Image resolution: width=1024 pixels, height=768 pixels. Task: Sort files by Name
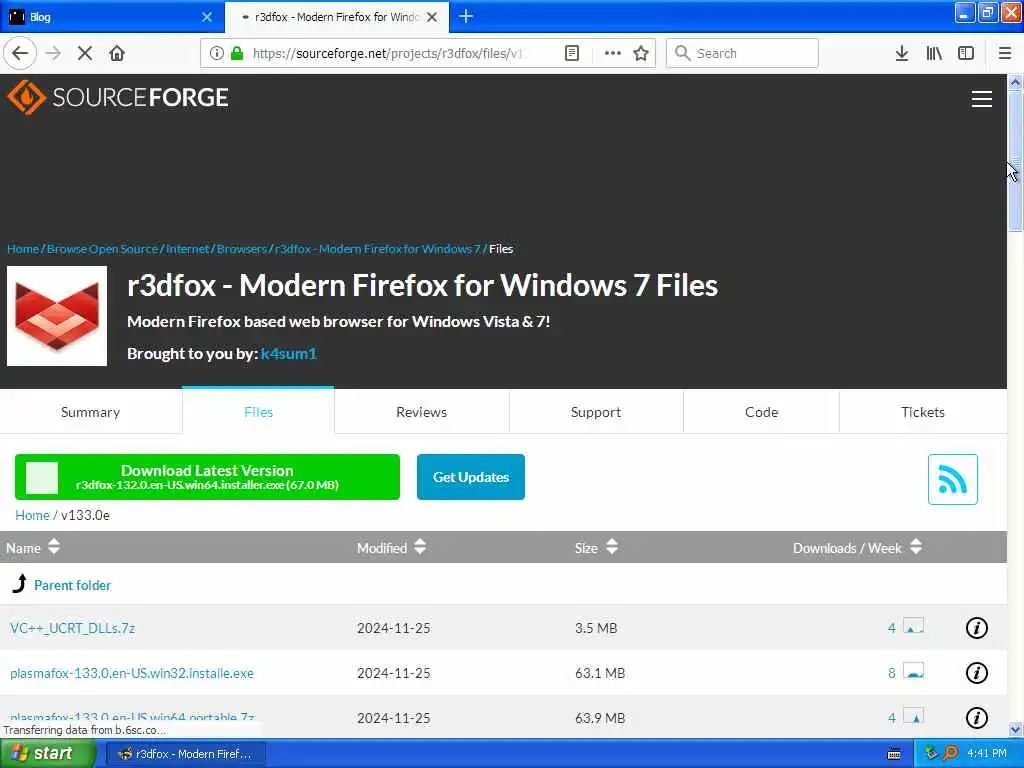pyautogui.click(x=33, y=547)
